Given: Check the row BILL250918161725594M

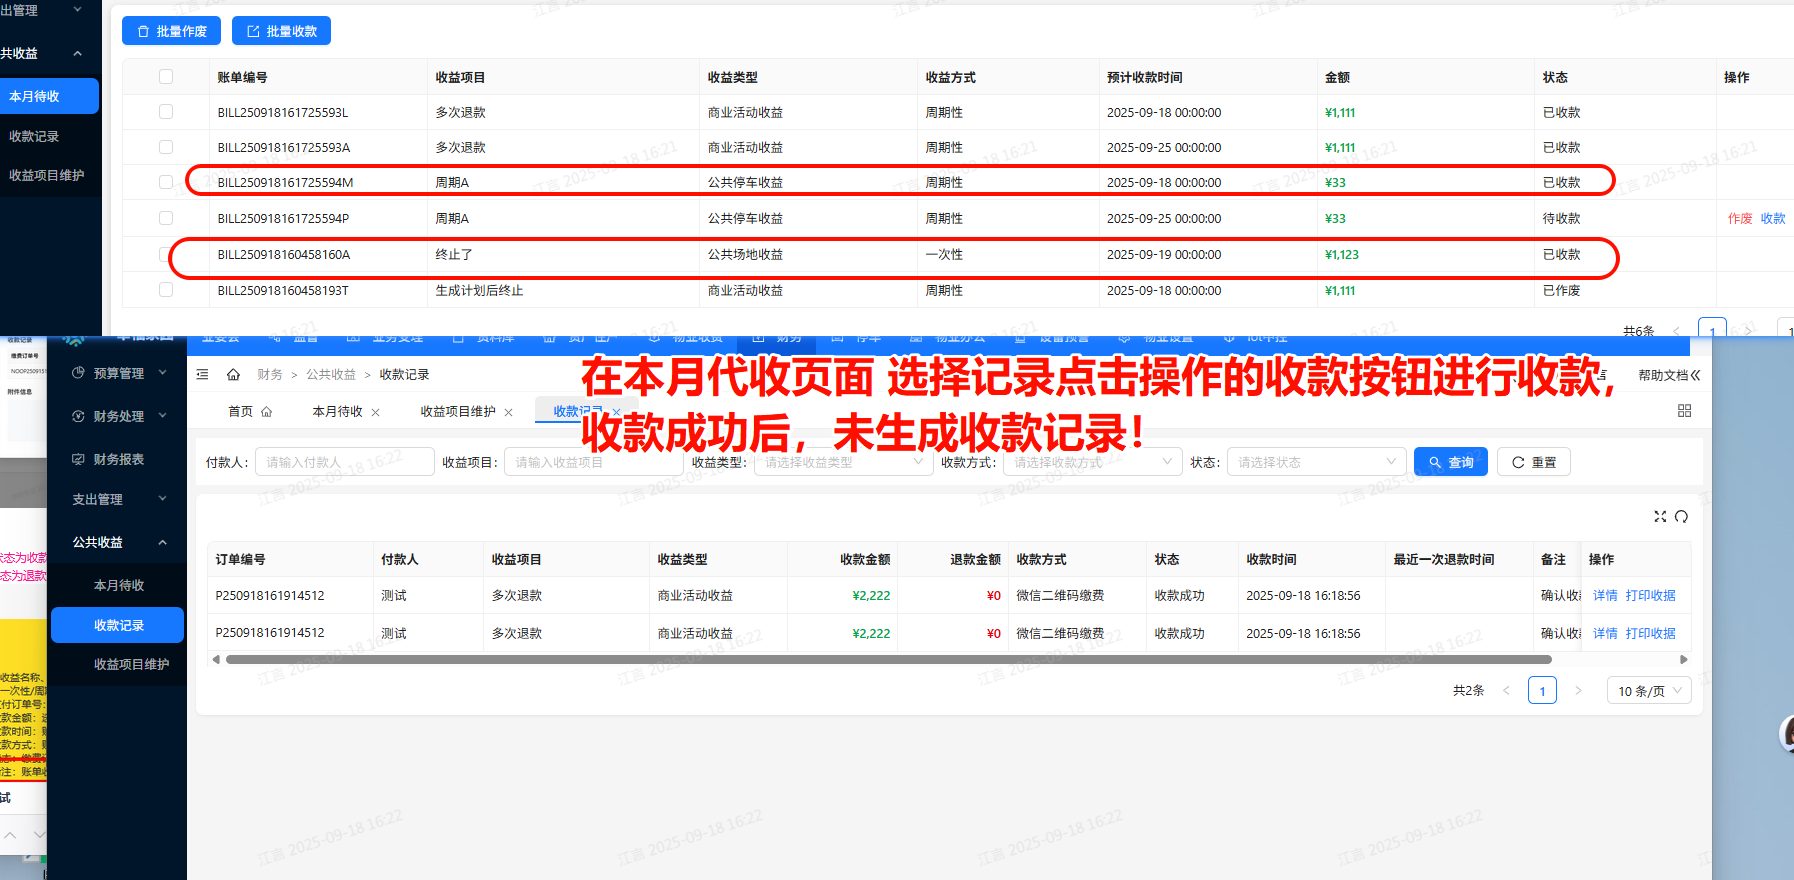Looking at the screenshot, I should 166,182.
